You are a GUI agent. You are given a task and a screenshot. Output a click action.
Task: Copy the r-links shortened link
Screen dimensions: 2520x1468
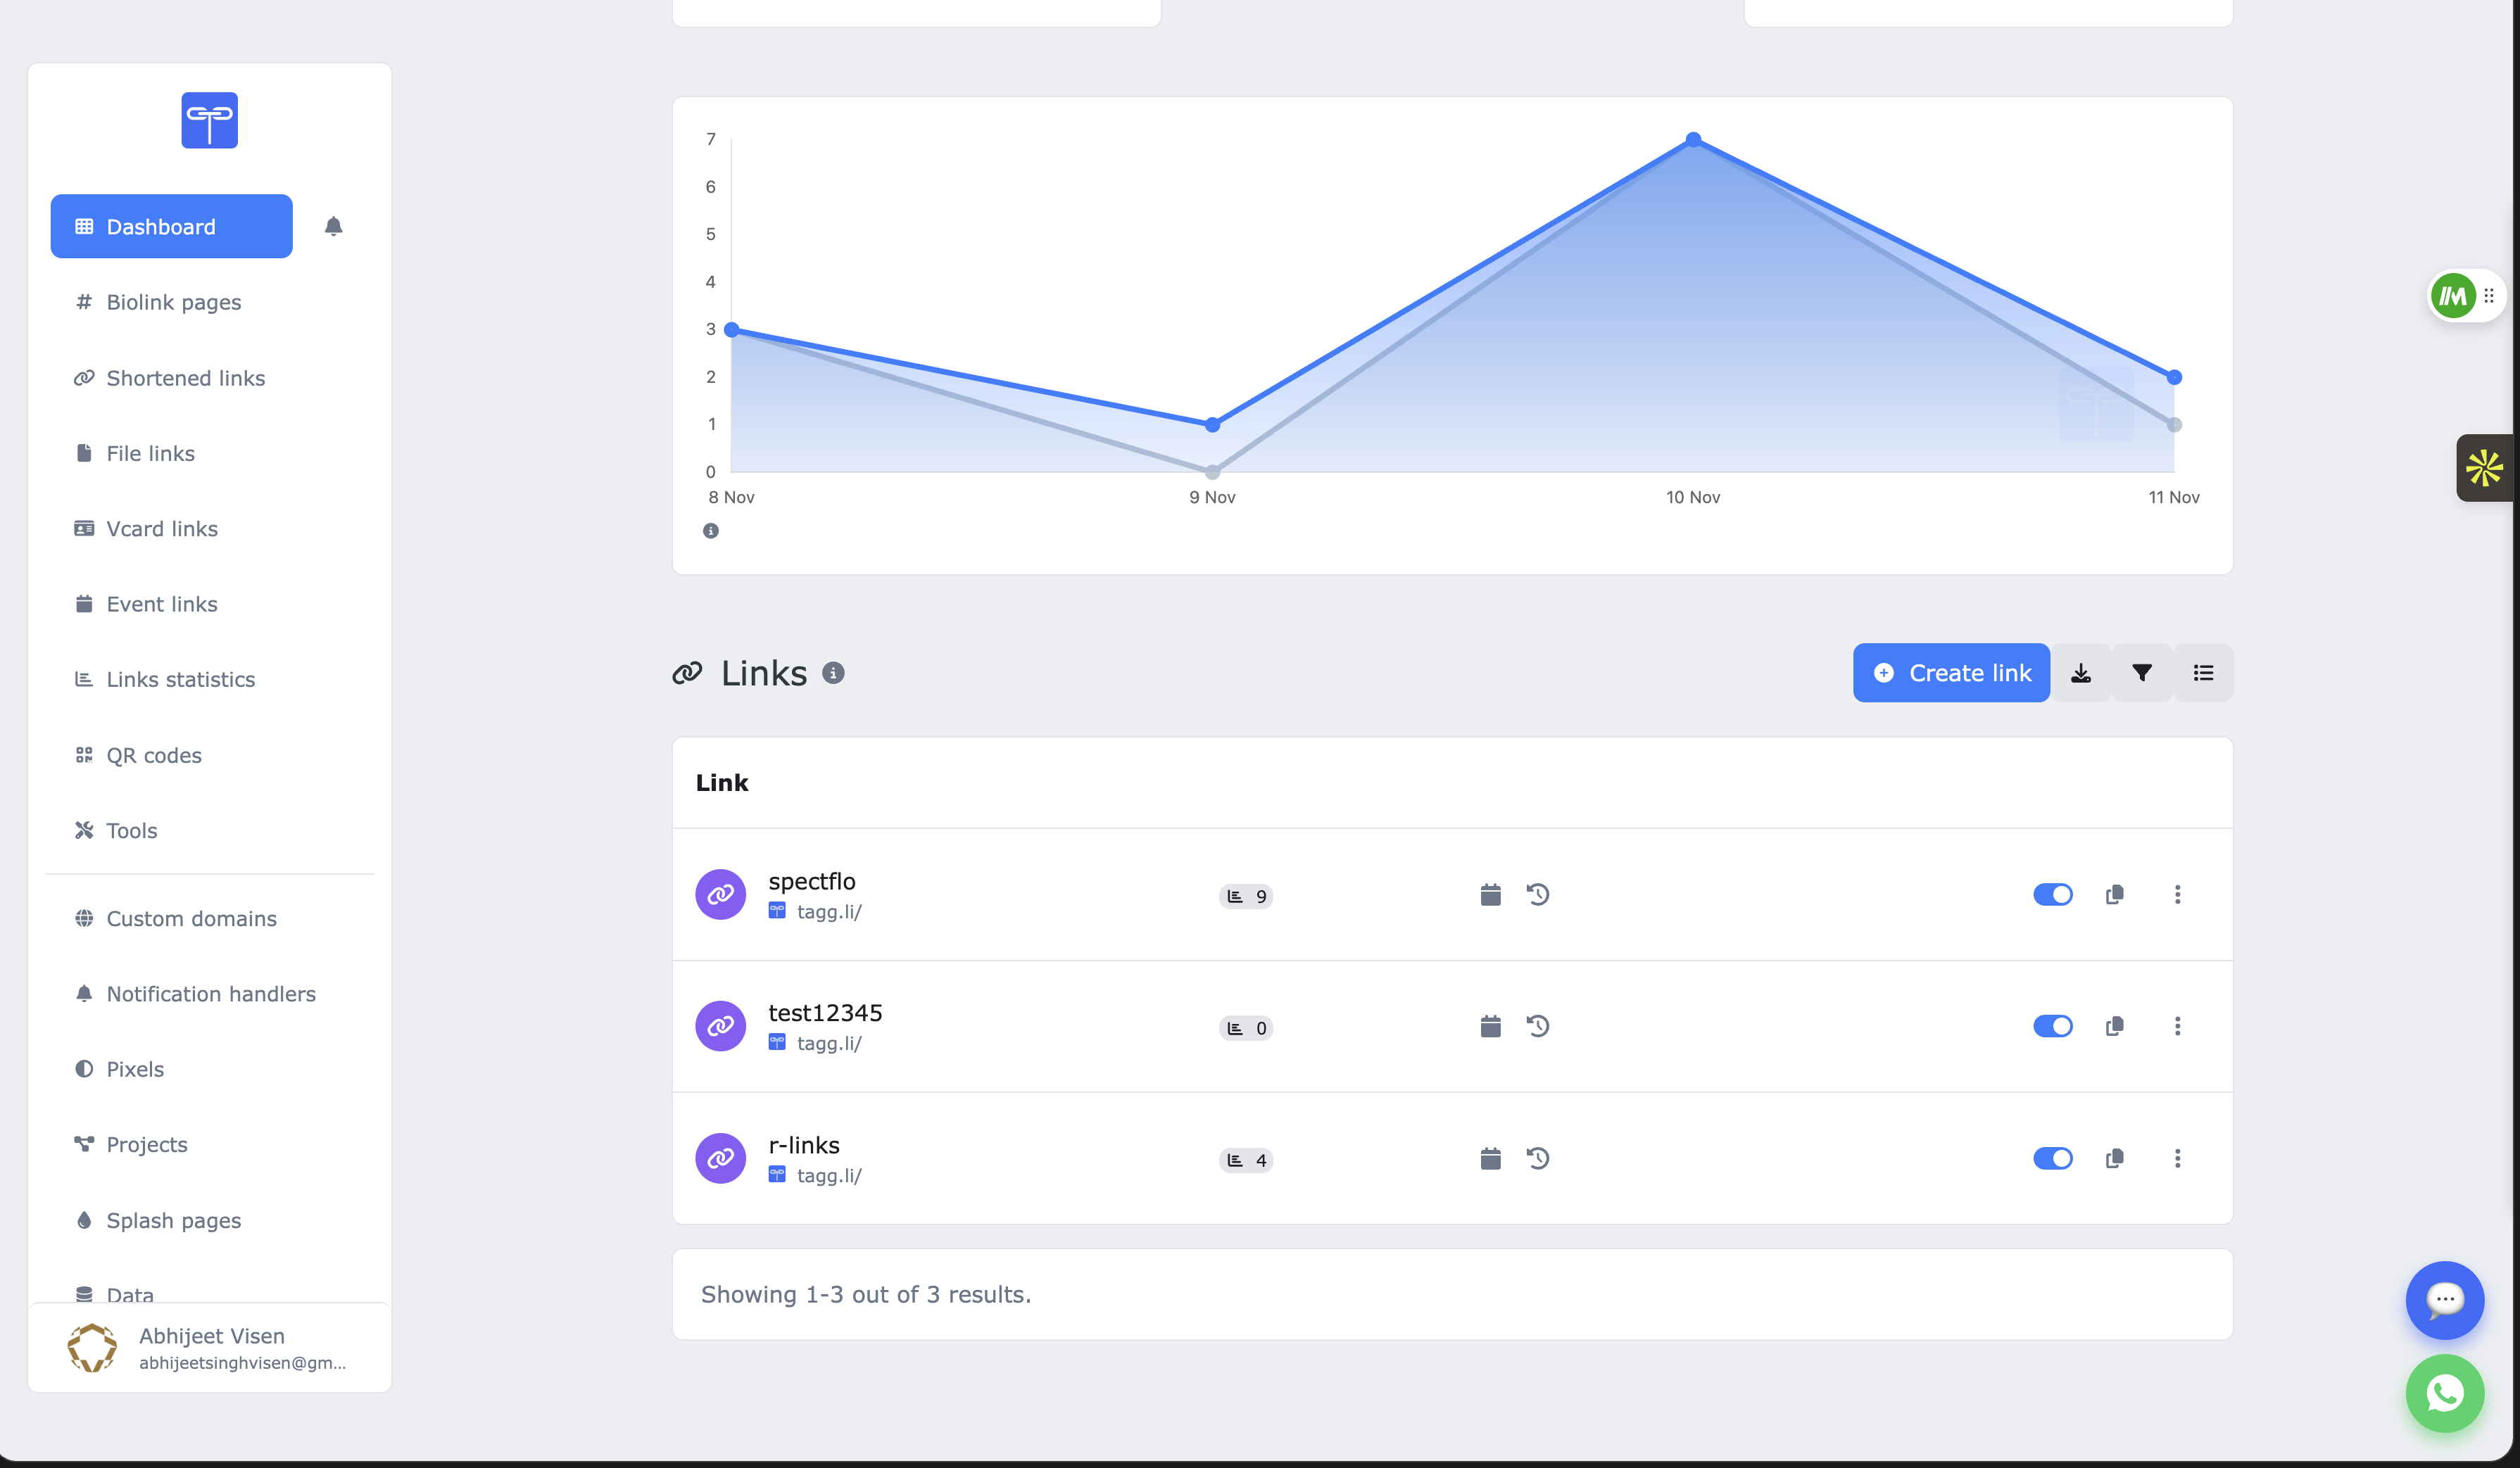tap(2114, 1158)
